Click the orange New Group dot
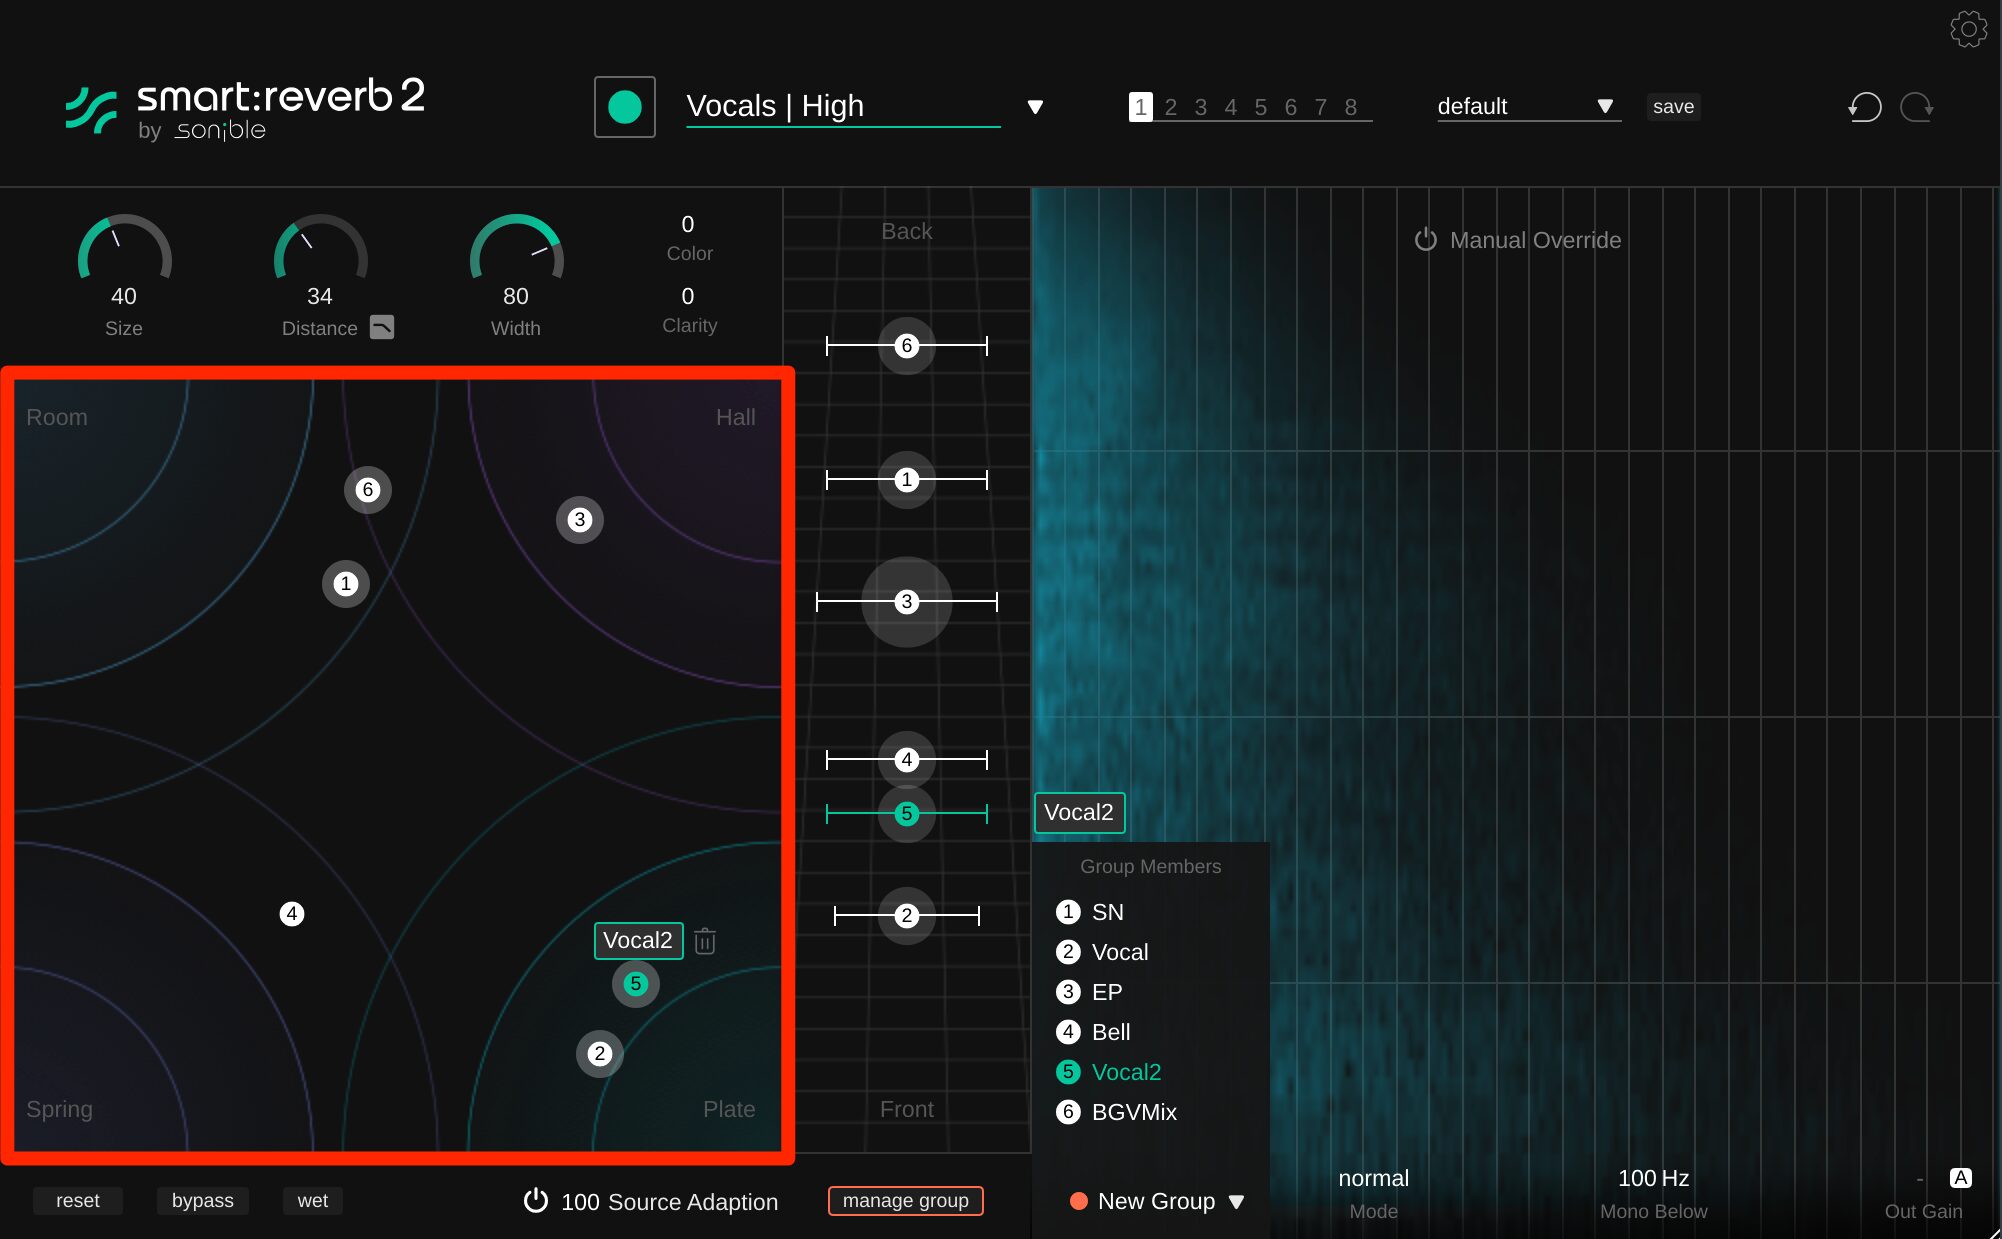This screenshot has width=2002, height=1239. pyautogui.click(x=1079, y=1201)
